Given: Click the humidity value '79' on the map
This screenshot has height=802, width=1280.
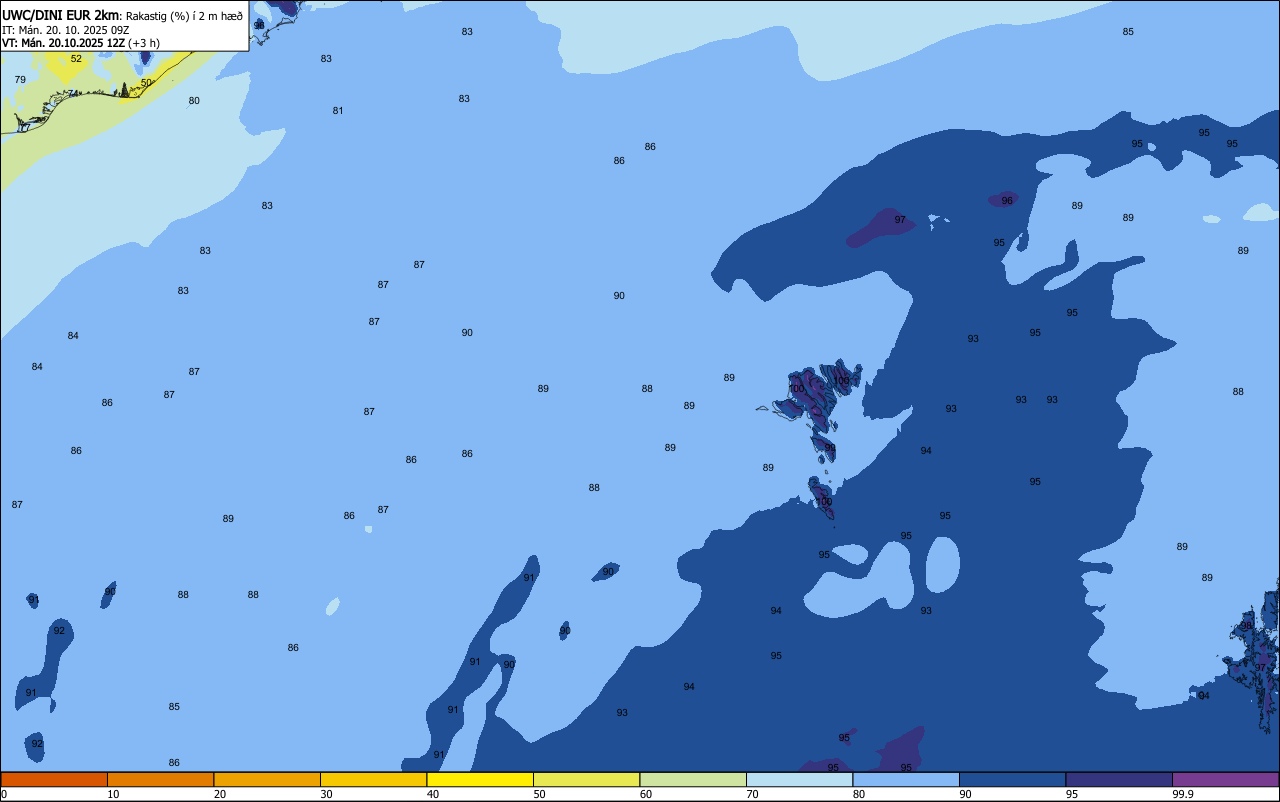Looking at the screenshot, I should pos(20,80).
